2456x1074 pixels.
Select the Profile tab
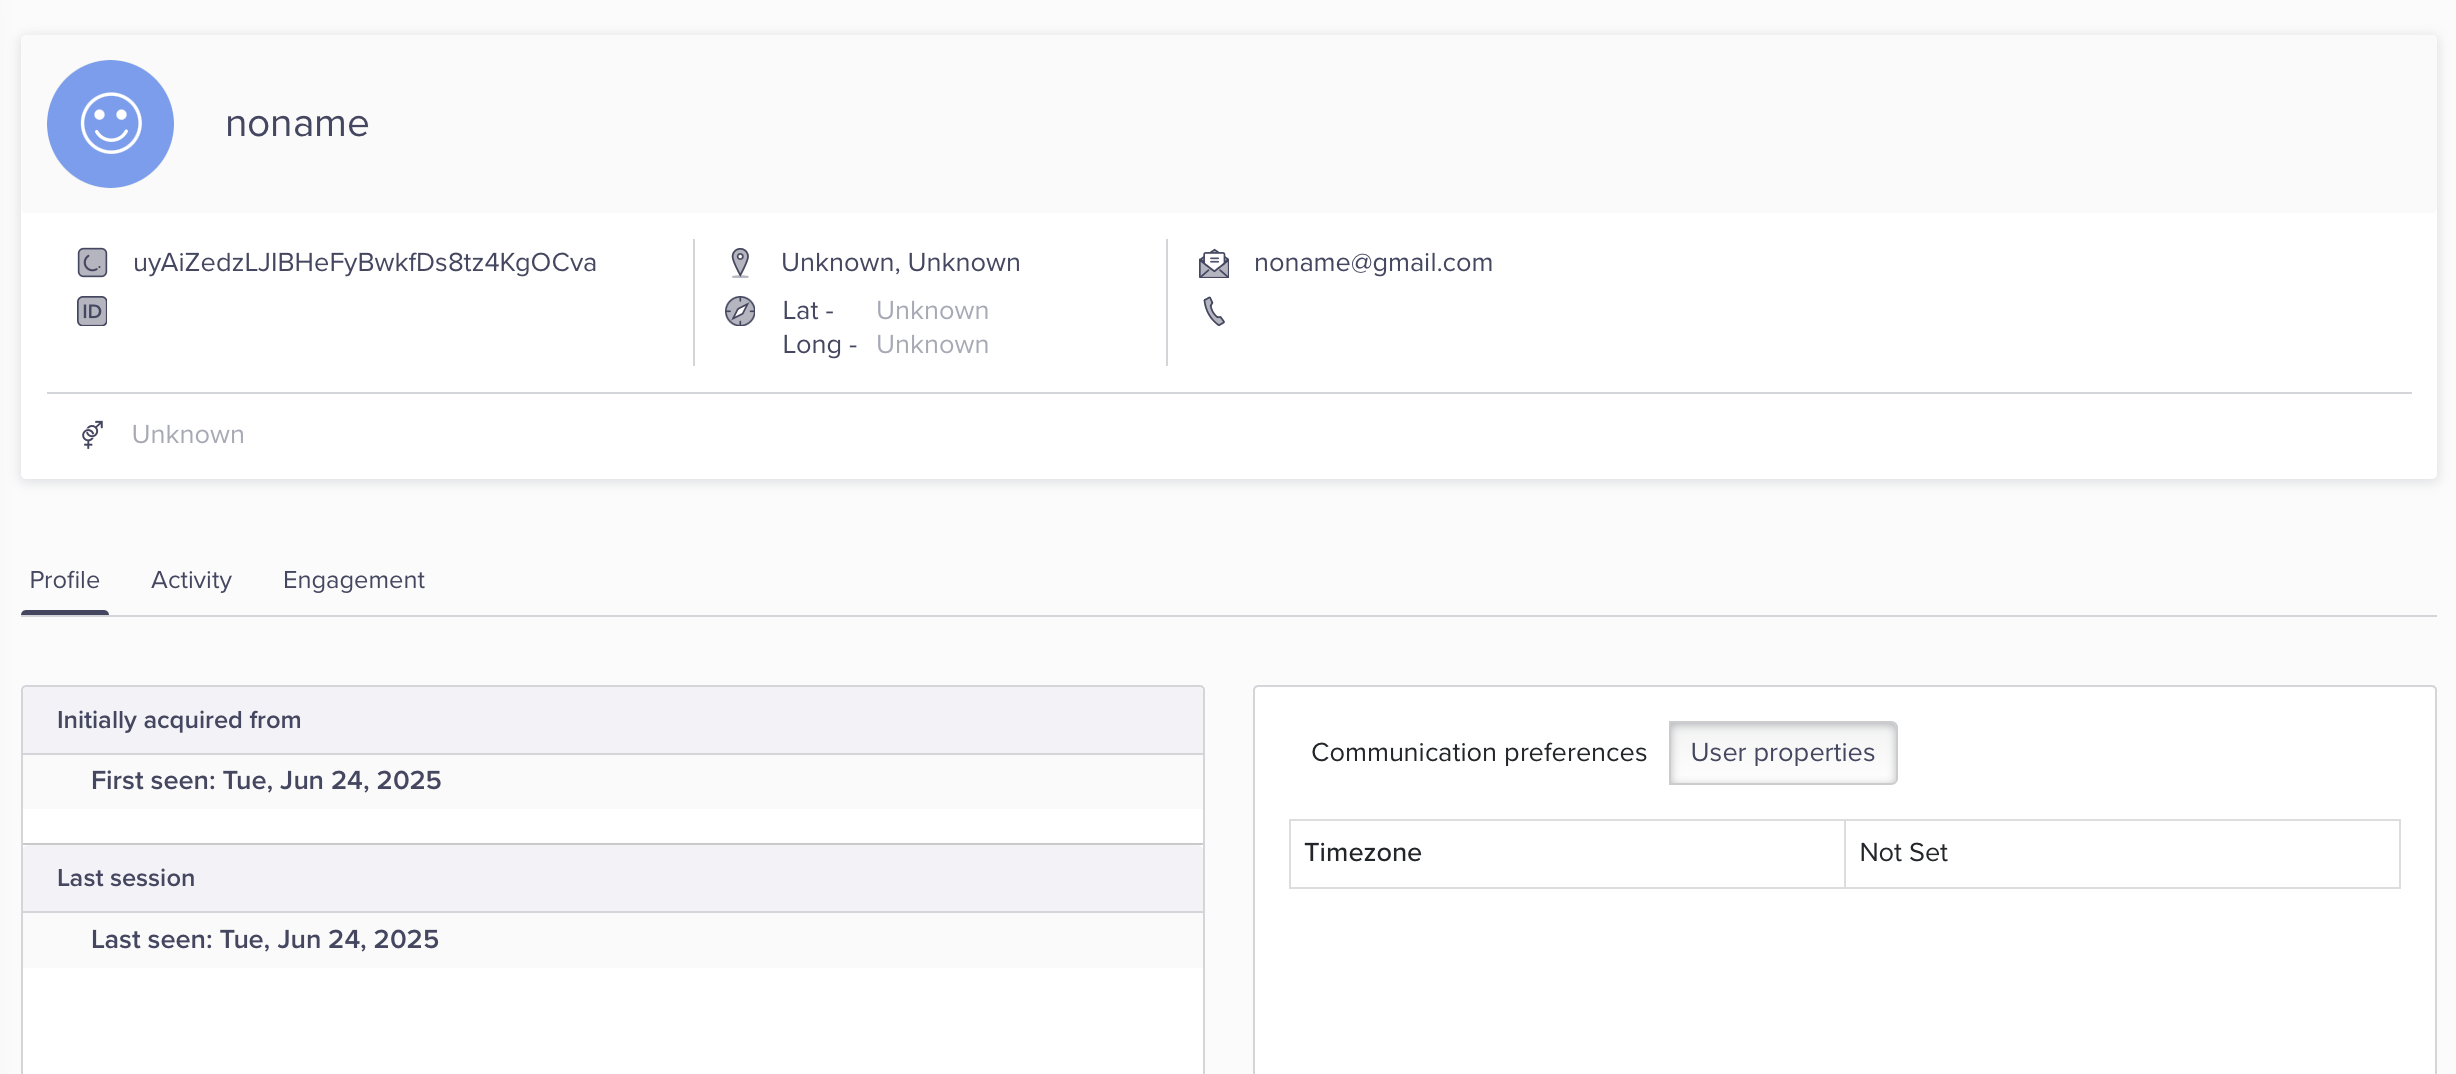tap(63, 580)
